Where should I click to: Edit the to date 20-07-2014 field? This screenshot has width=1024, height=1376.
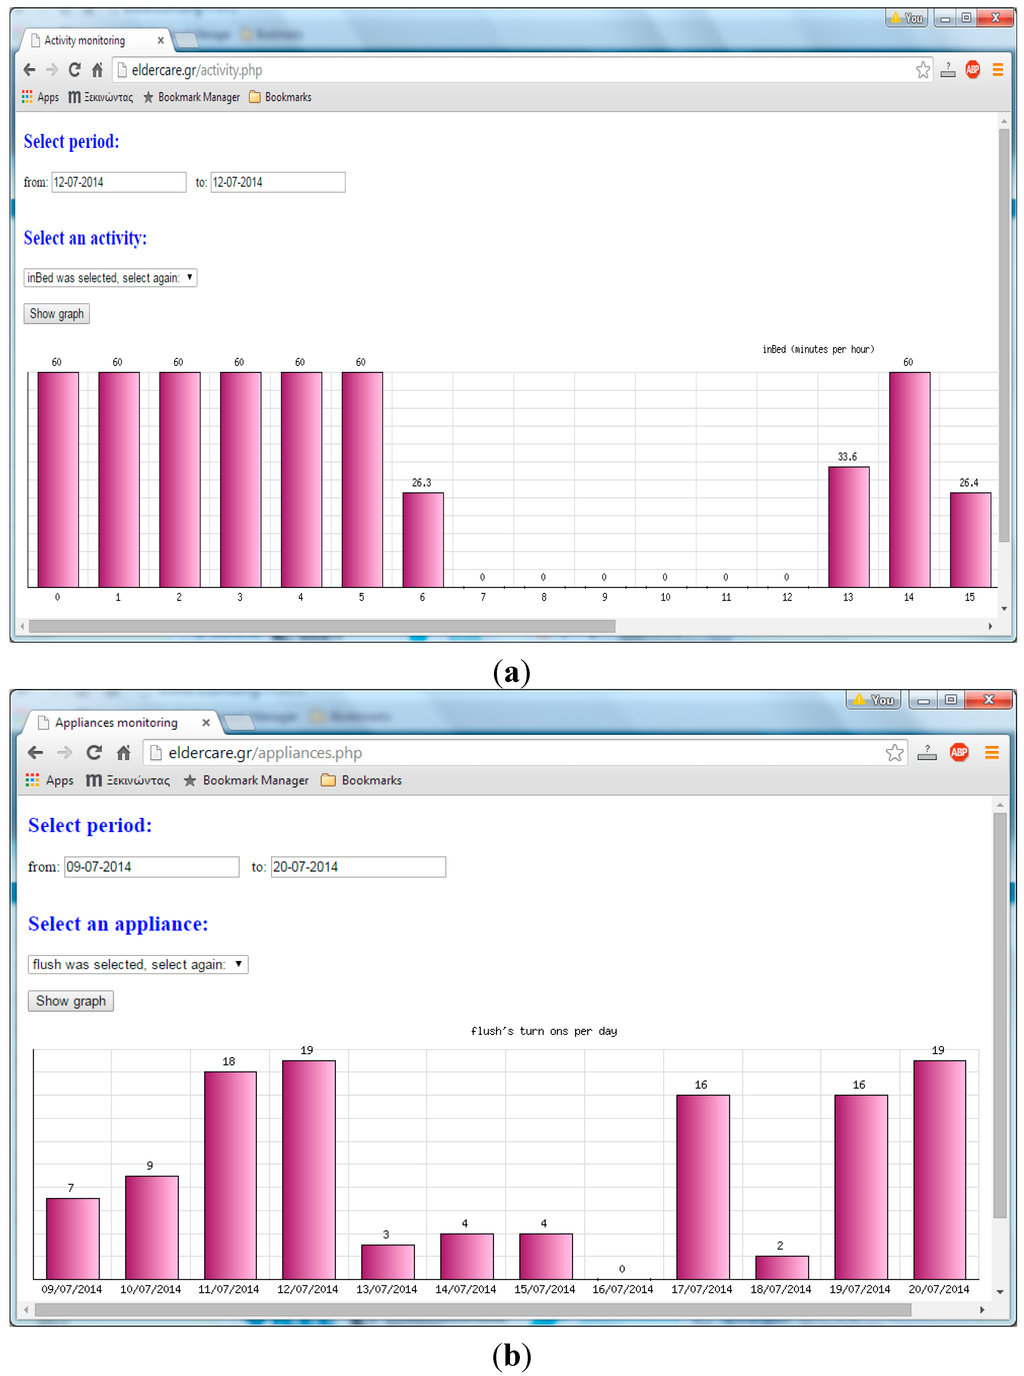[x=358, y=867]
